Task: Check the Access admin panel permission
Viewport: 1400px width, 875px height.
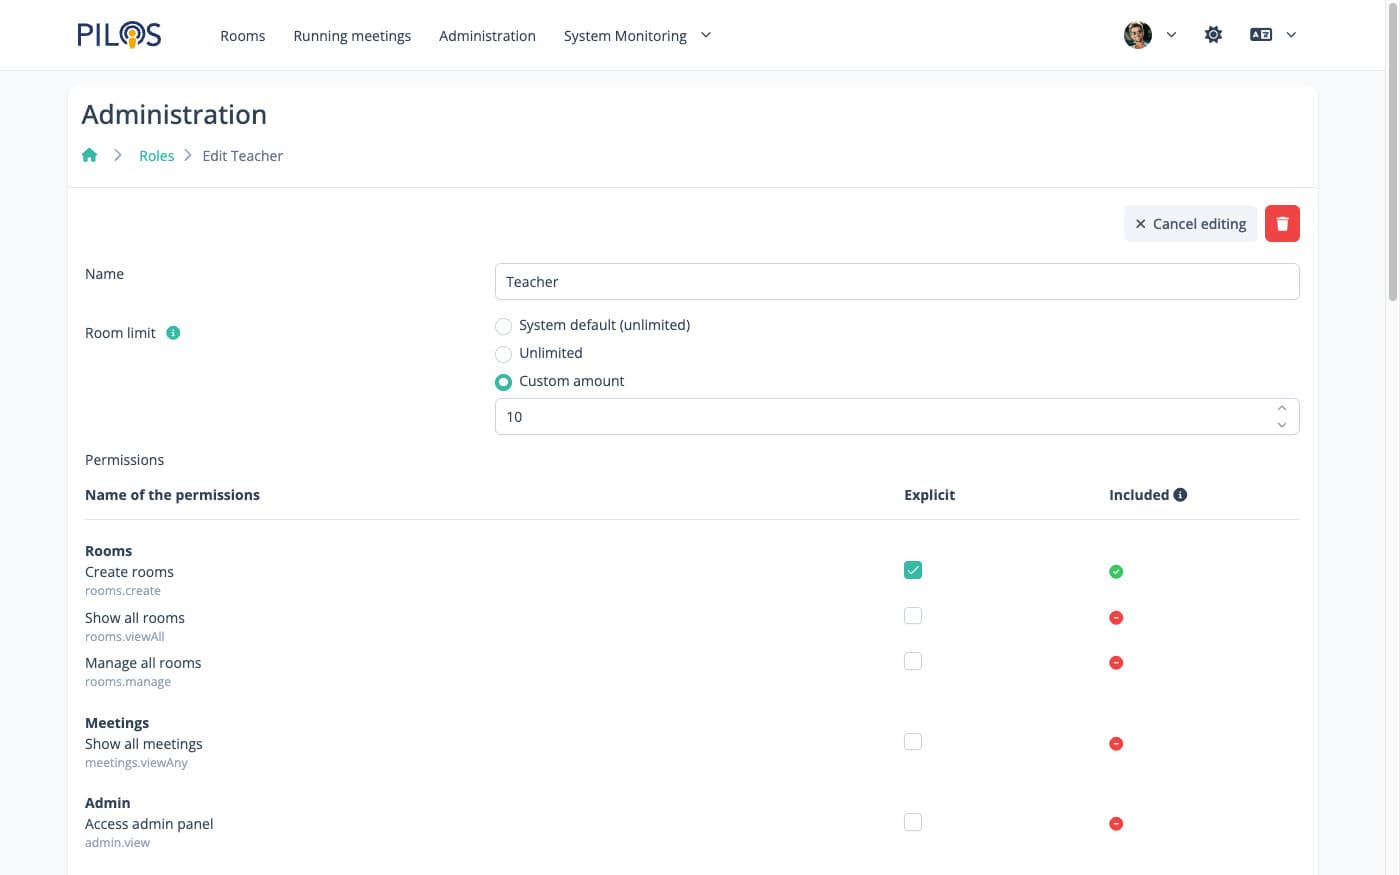Action: tap(913, 822)
